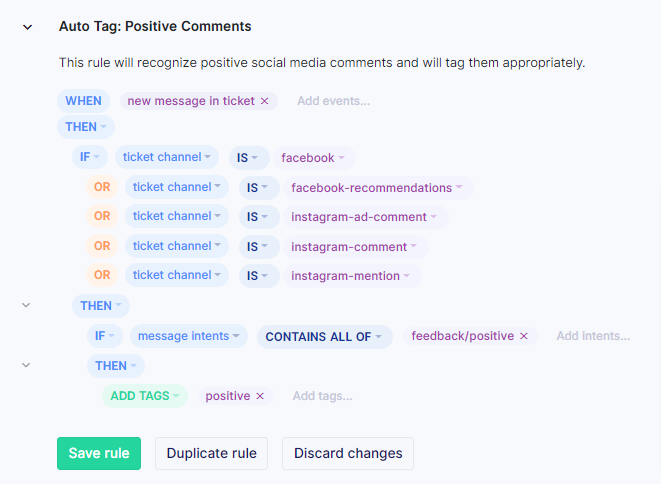Image resolution: width=661 pixels, height=484 pixels.
Task: Click the Add events input field
Action: [x=333, y=101]
